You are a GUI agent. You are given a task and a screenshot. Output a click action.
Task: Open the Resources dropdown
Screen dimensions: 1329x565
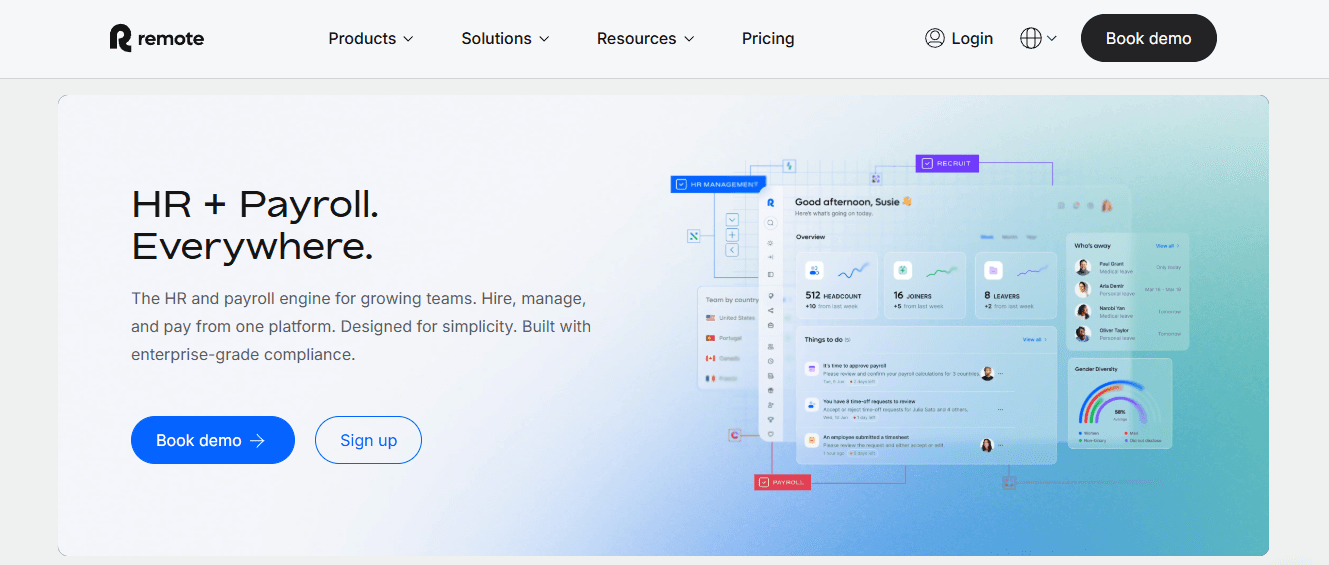click(x=645, y=39)
